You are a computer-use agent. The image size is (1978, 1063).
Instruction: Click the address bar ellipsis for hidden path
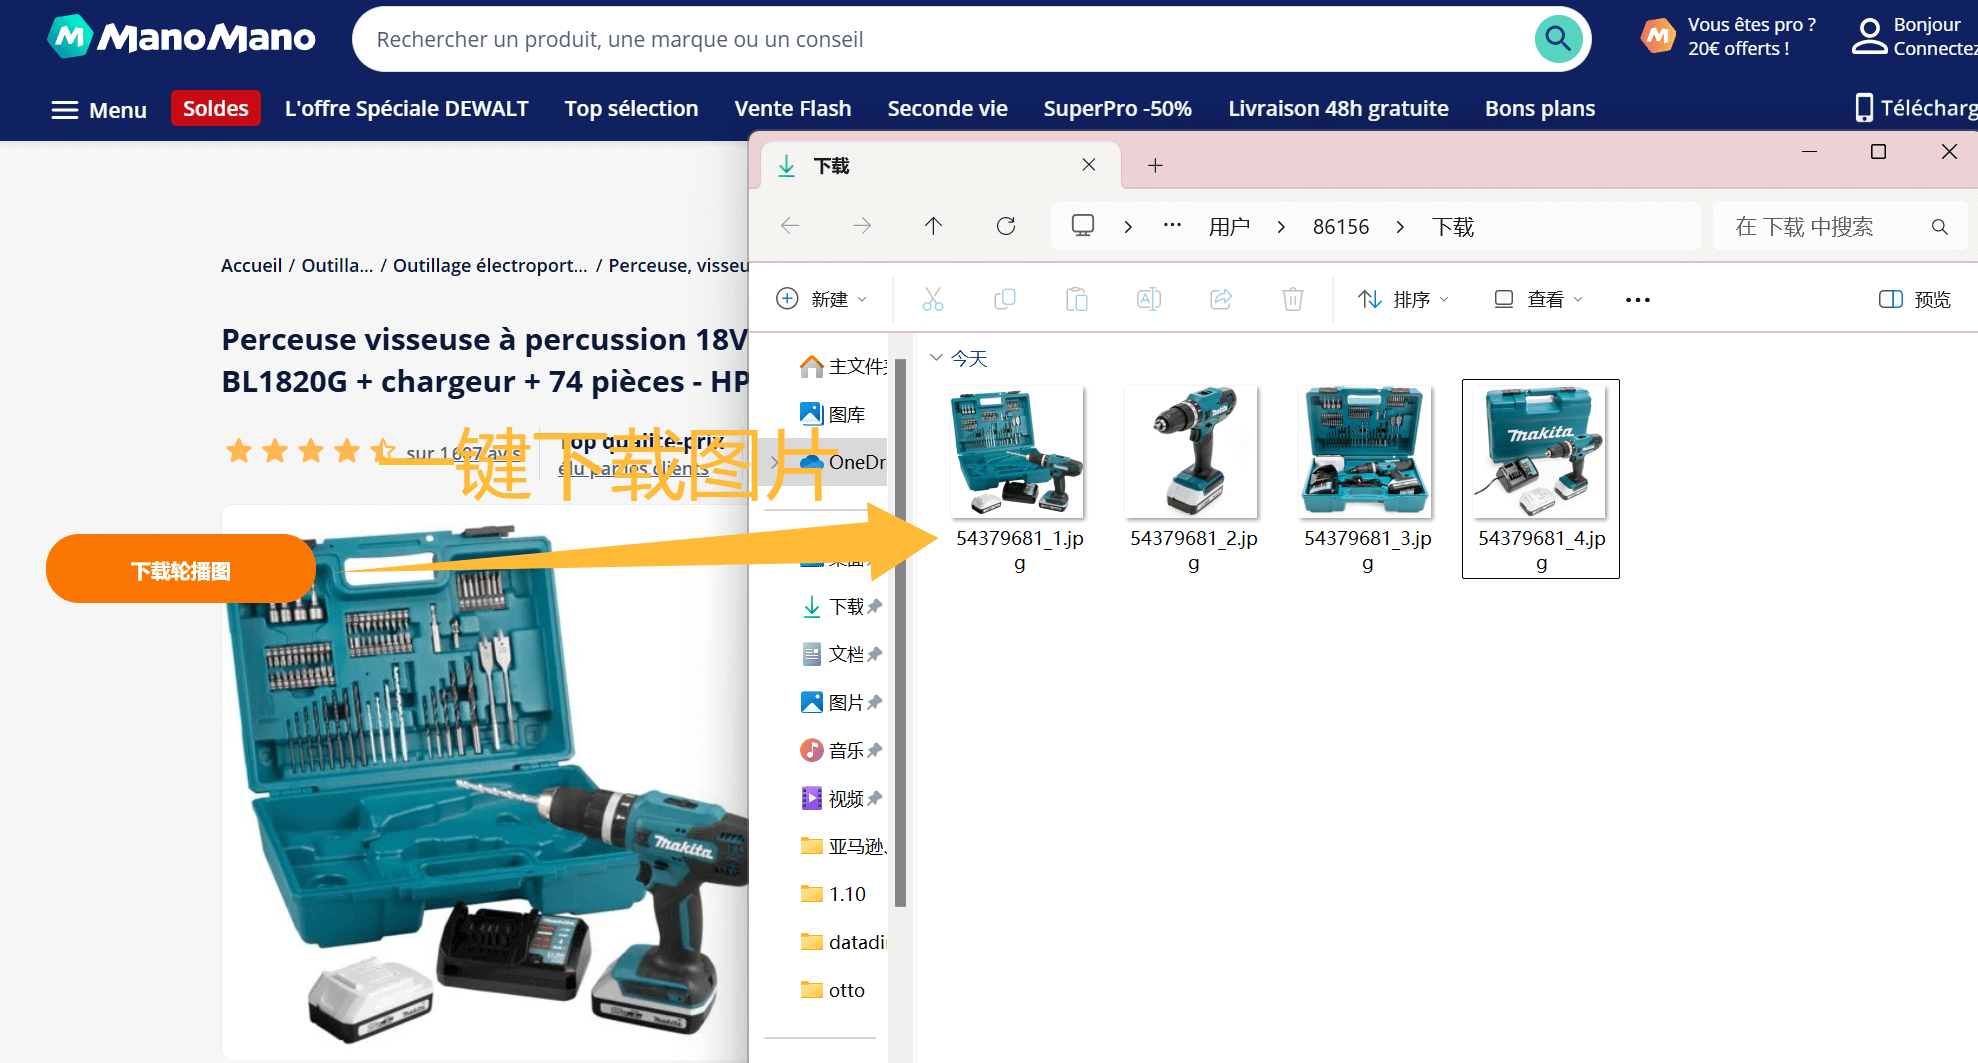coord(1173,226)
